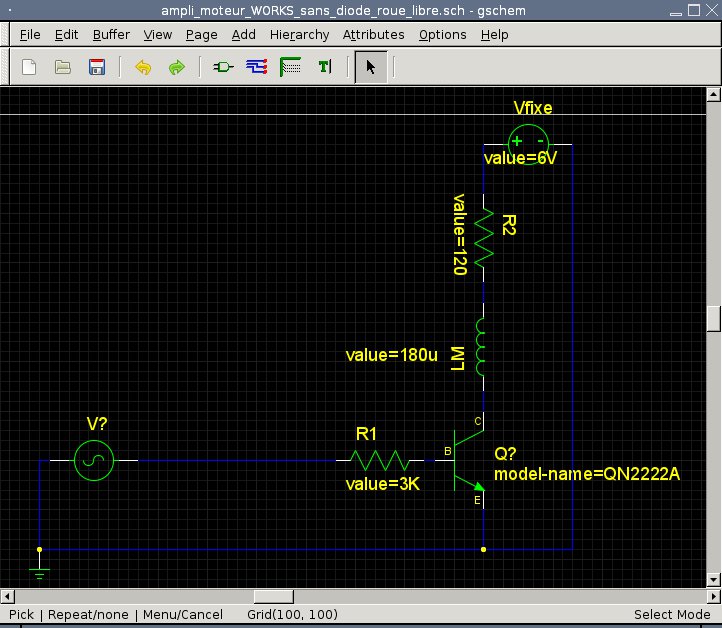Image resolution: width=722 pixels, height=628 pixels.
Task: Open the File menu
Action: click(x=30, y=34)
